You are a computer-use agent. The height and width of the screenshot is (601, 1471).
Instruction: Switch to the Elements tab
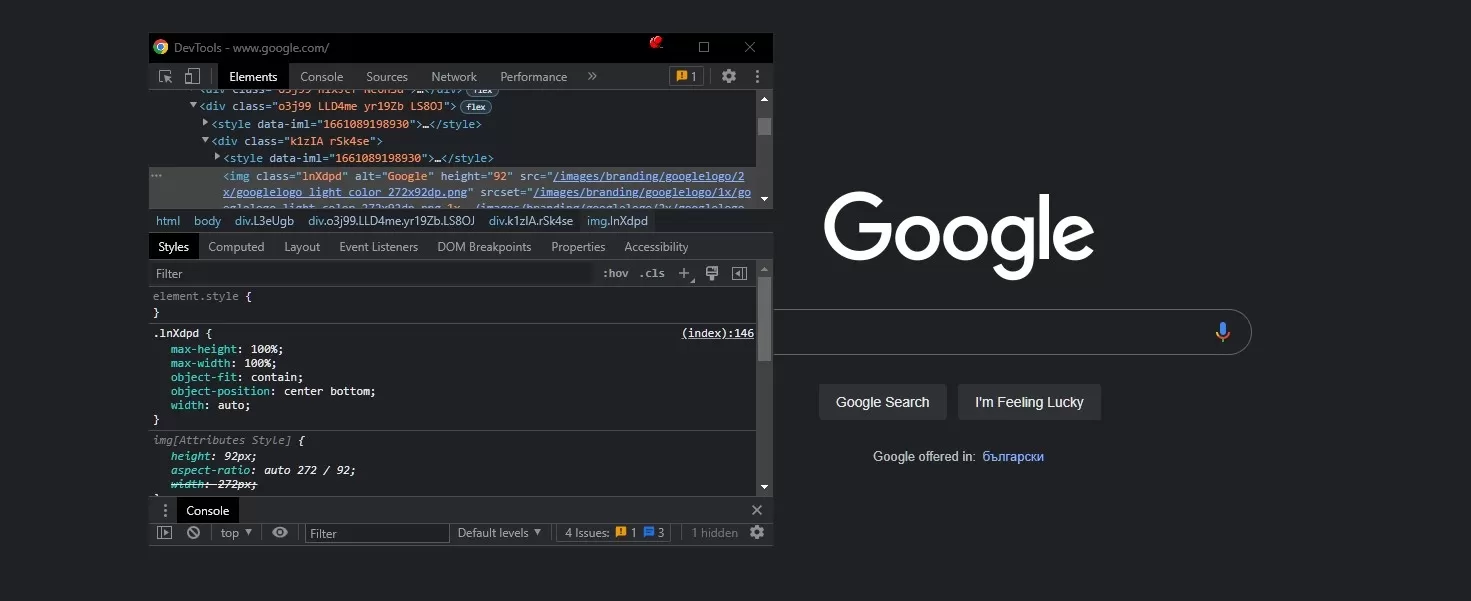click(253, 76)
